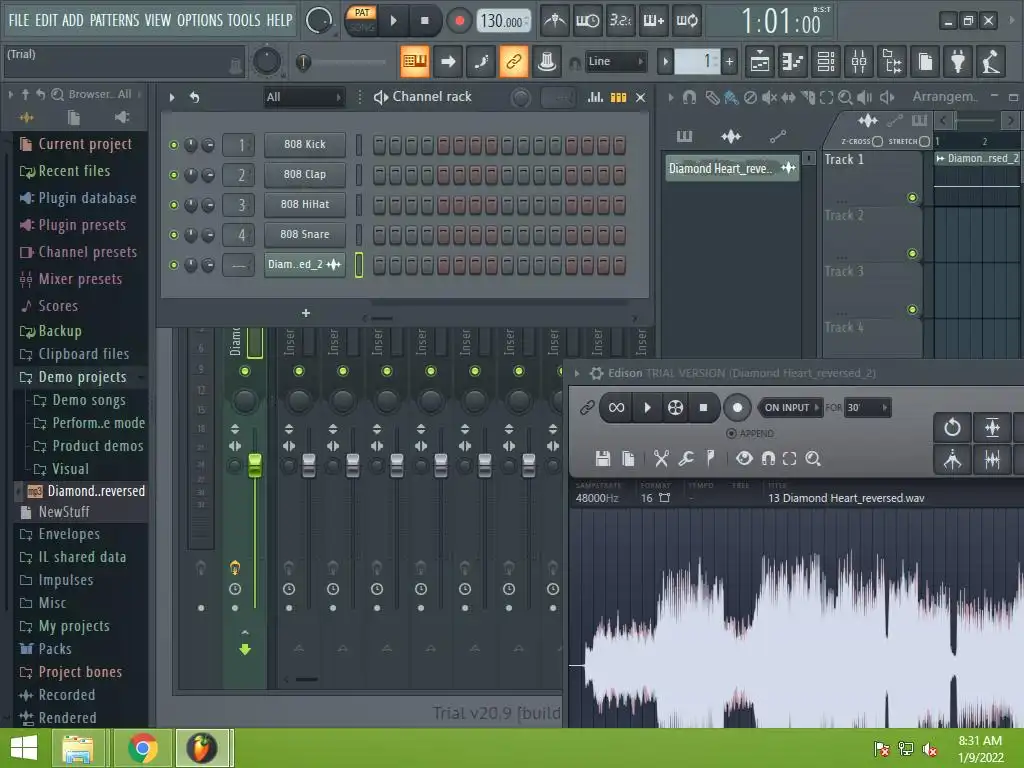The image size is (1024, 768).
Task: Click Edison's zoom magnifier icon
Action: [x=813, y=458]
